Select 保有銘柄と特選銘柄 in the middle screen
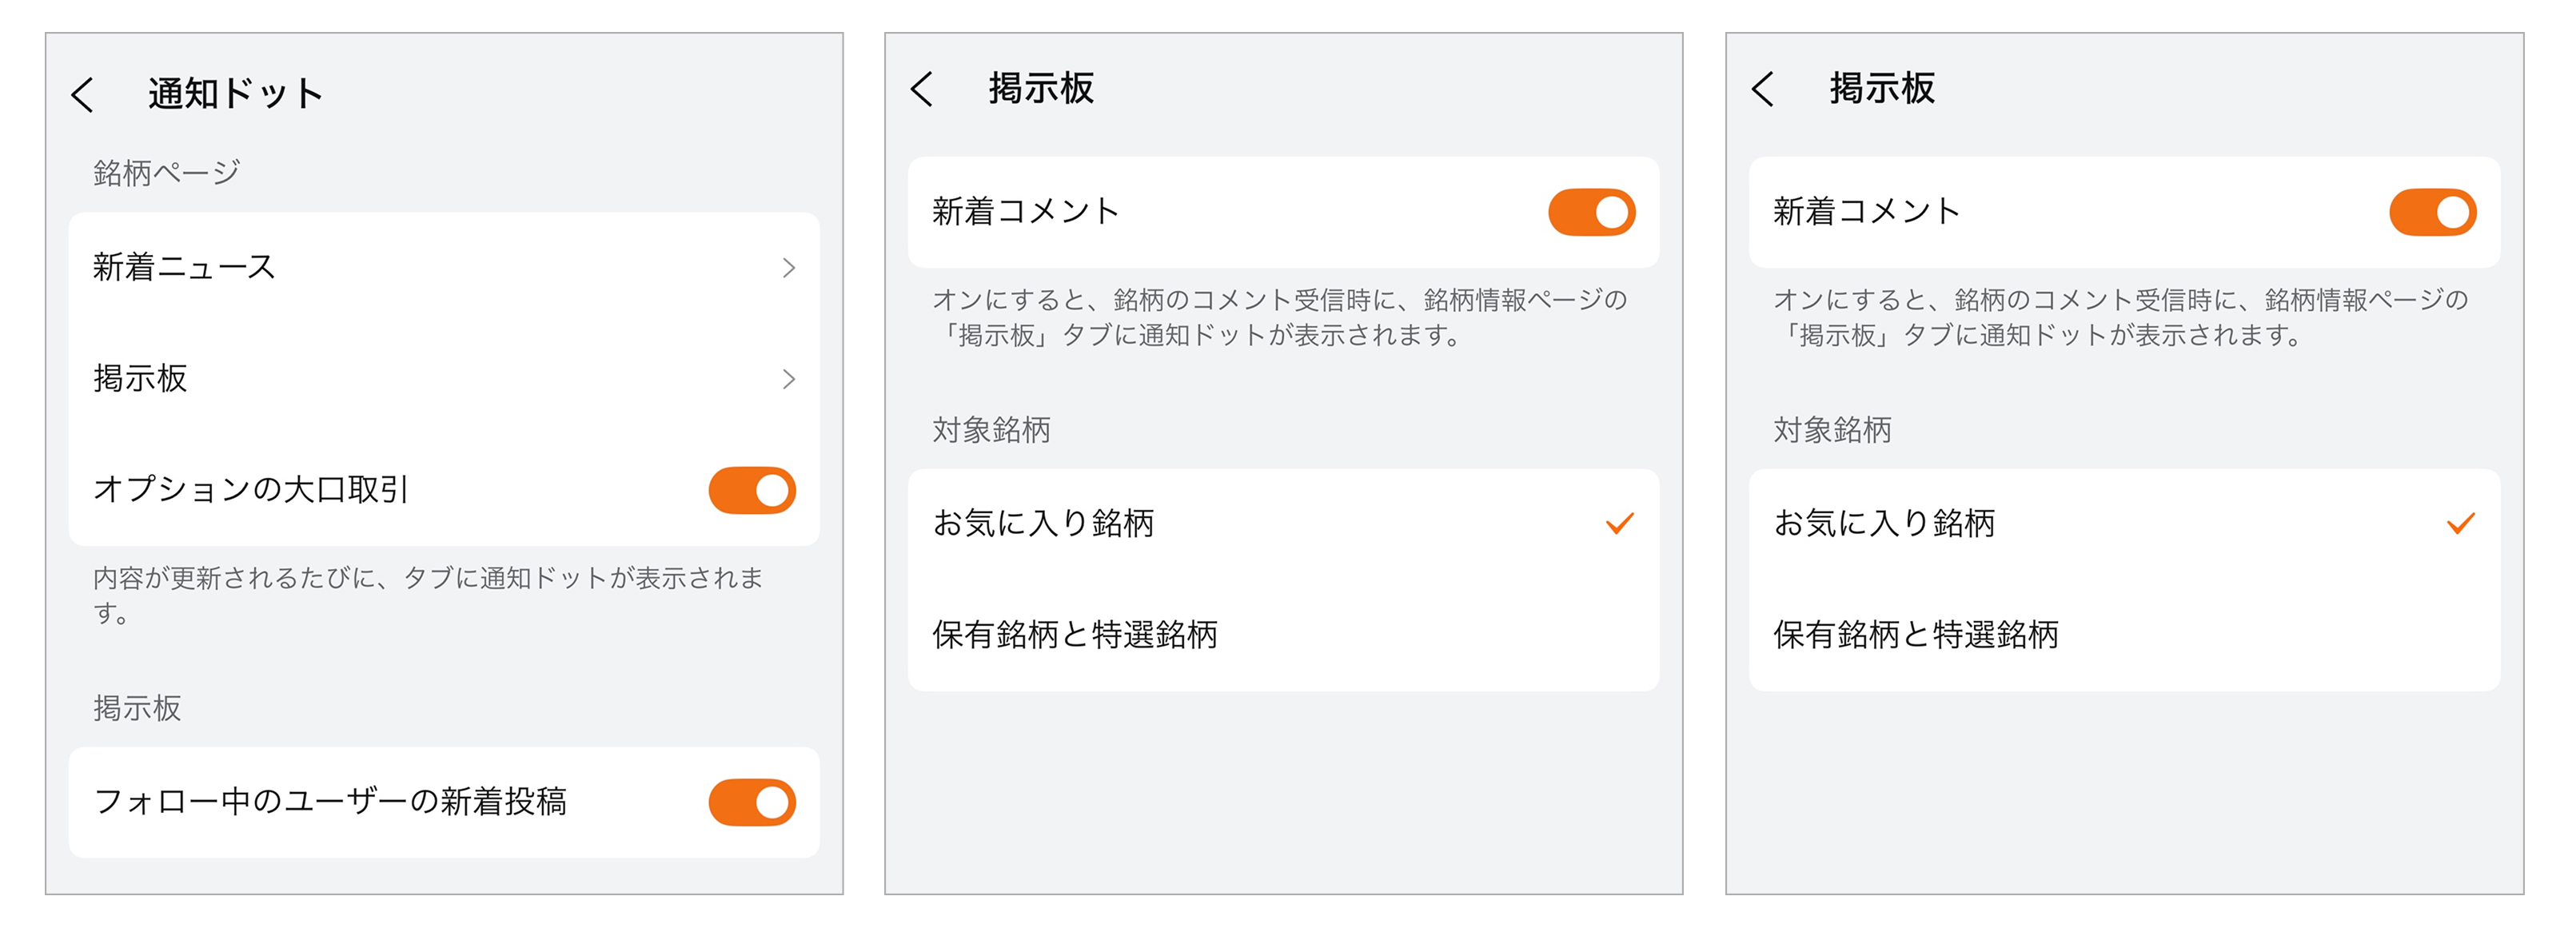2576x932 pixels. point(1075,635)
